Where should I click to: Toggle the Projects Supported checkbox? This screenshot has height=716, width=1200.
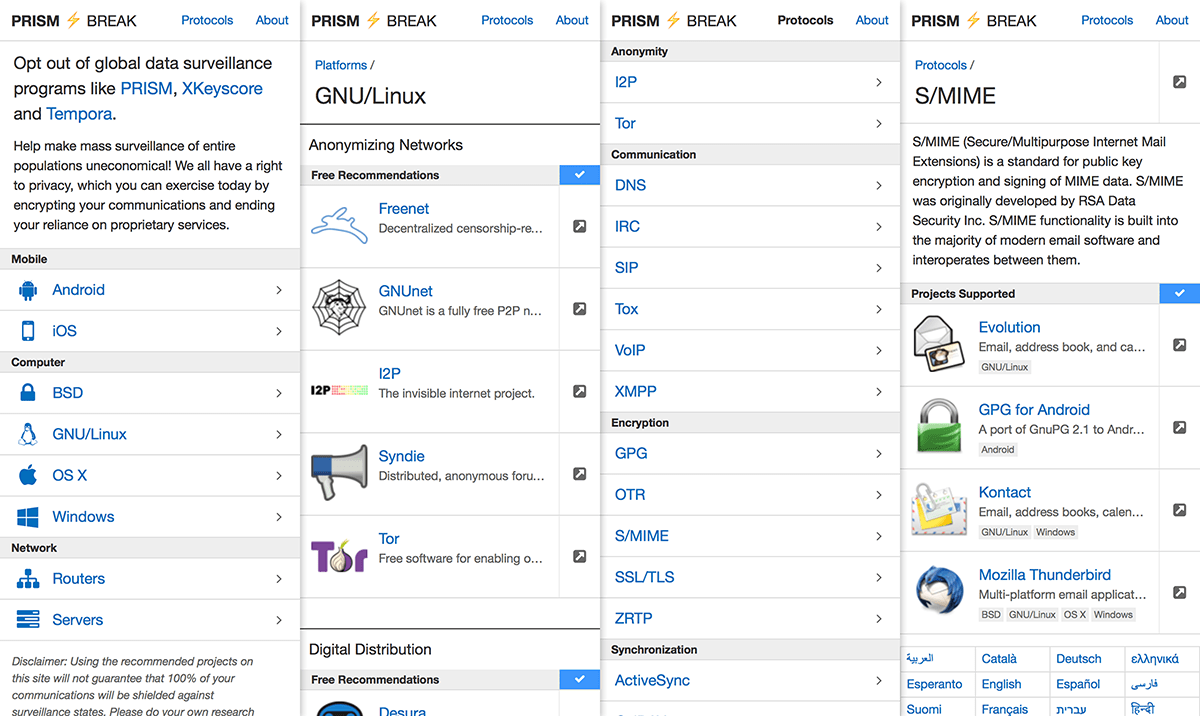(1180, 294)
